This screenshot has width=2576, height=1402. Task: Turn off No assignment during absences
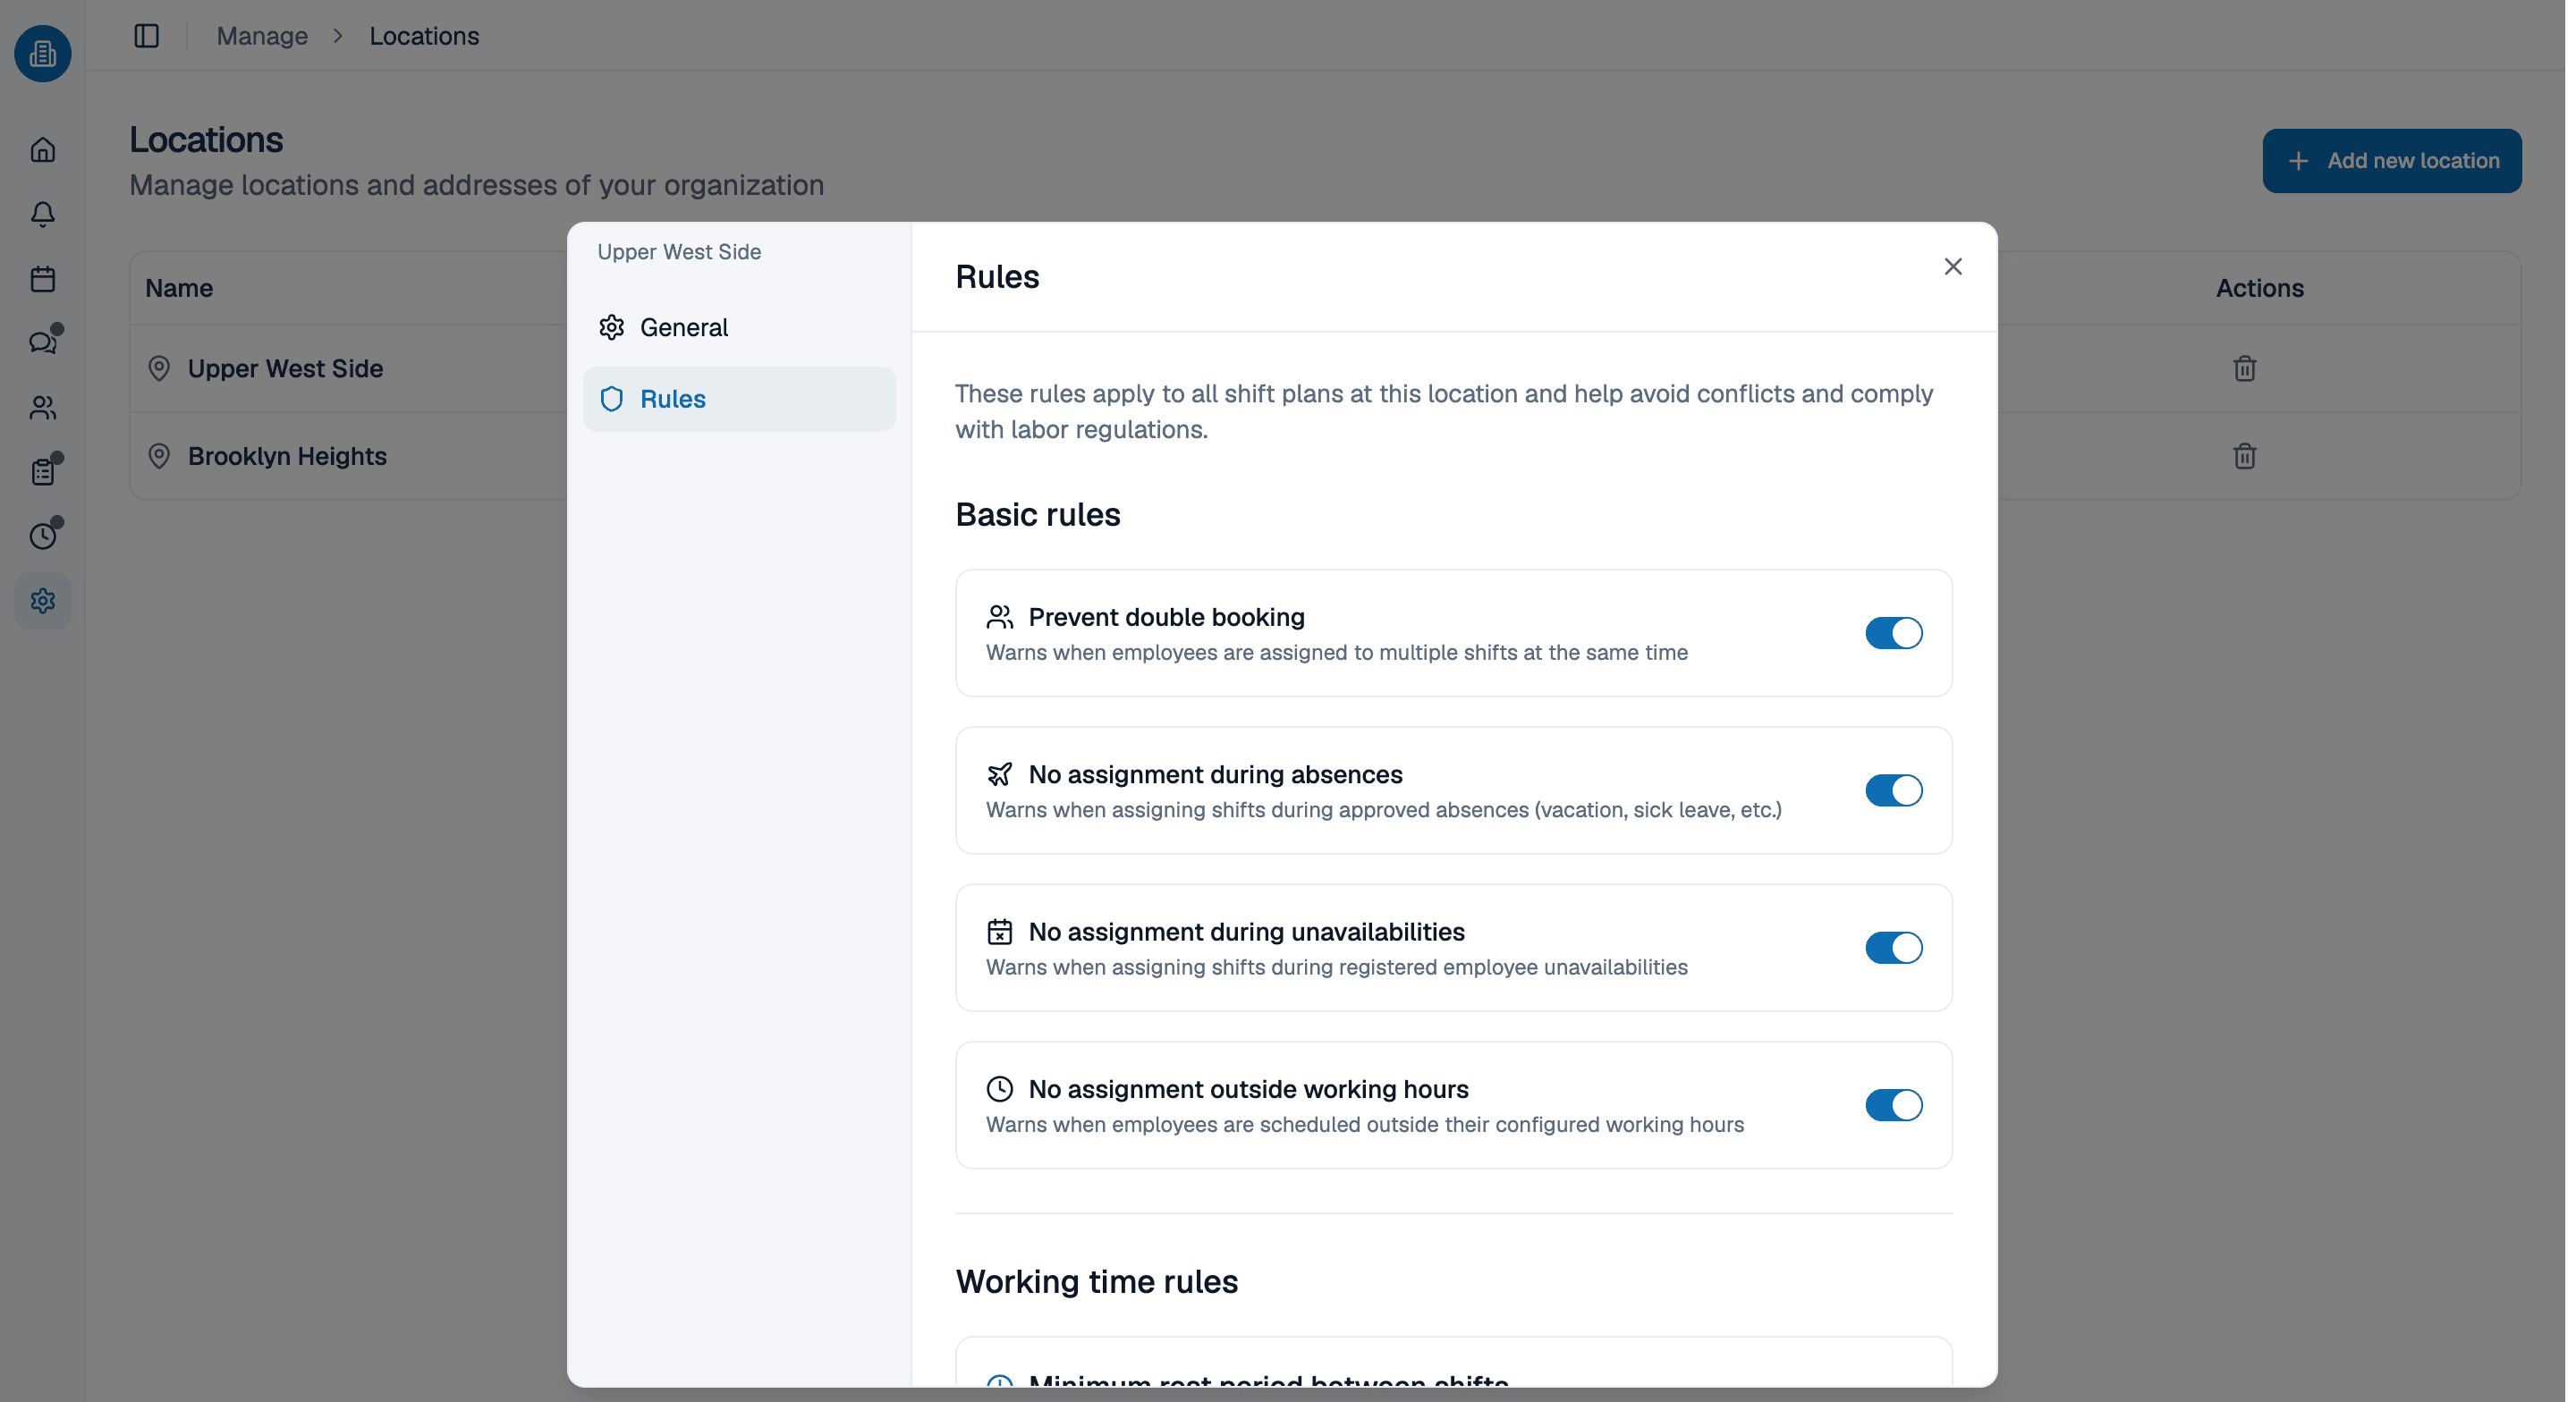[x=1893, y=790]
